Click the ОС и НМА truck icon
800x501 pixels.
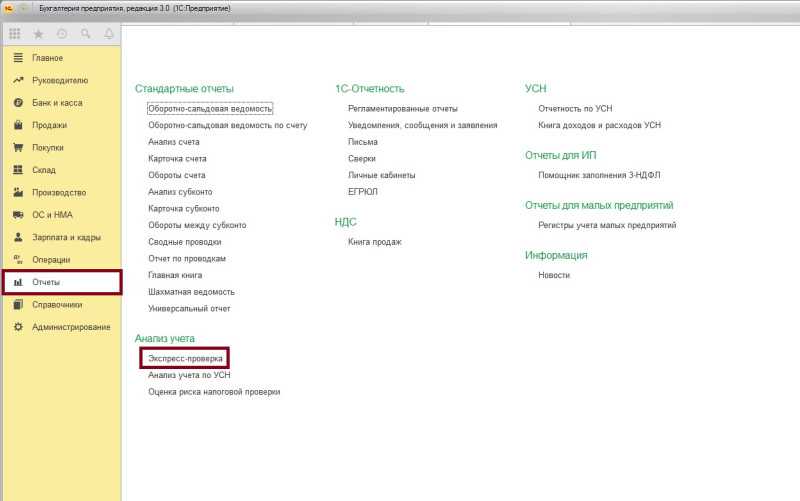pos(18,215)
